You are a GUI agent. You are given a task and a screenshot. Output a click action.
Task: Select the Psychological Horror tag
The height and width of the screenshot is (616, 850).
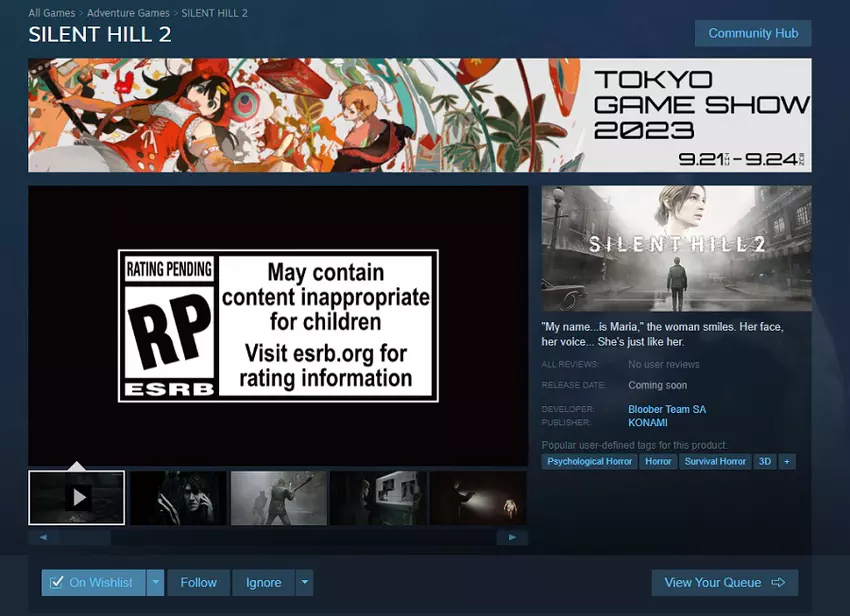589,461
